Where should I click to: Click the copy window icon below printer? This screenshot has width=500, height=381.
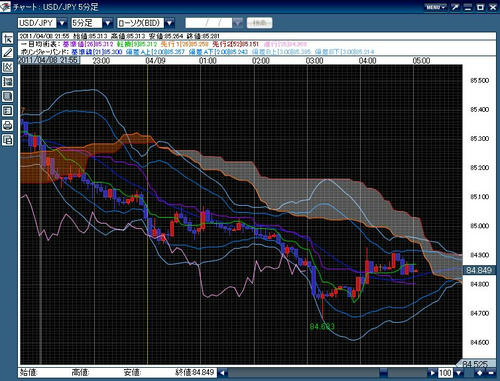point(8,140)
